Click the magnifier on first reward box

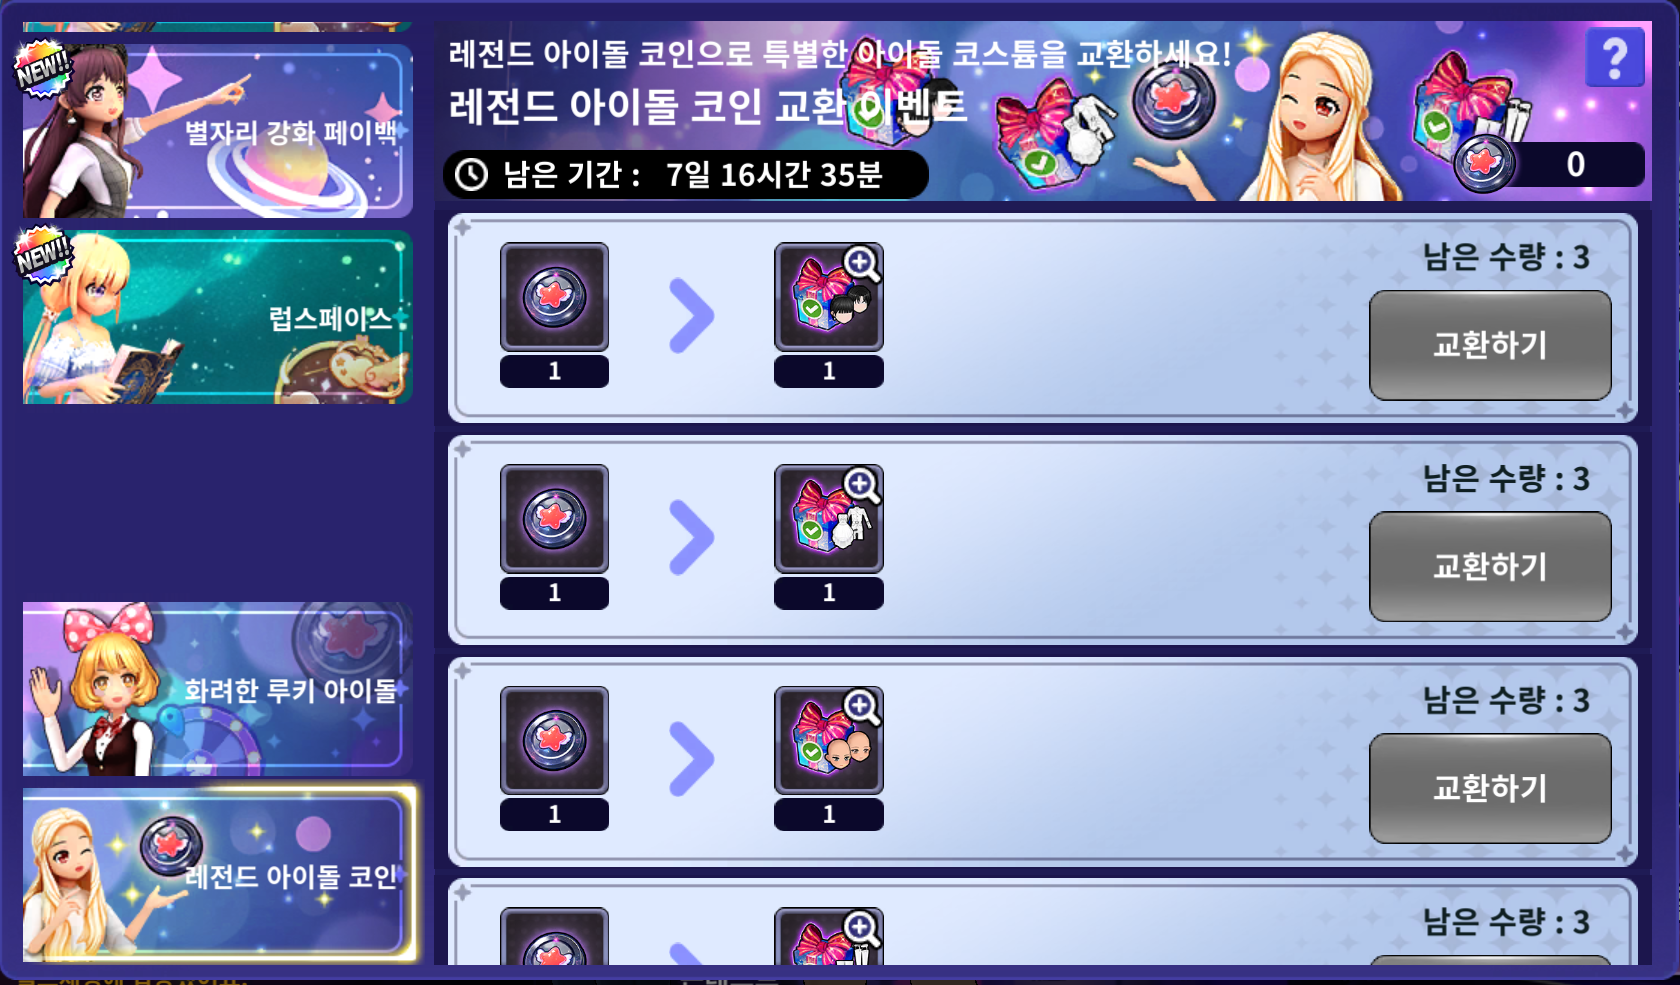tap(862, 265)
